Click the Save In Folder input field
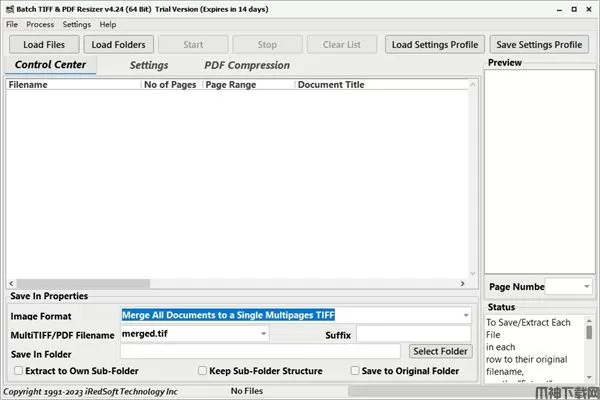 tap(260, 352)
